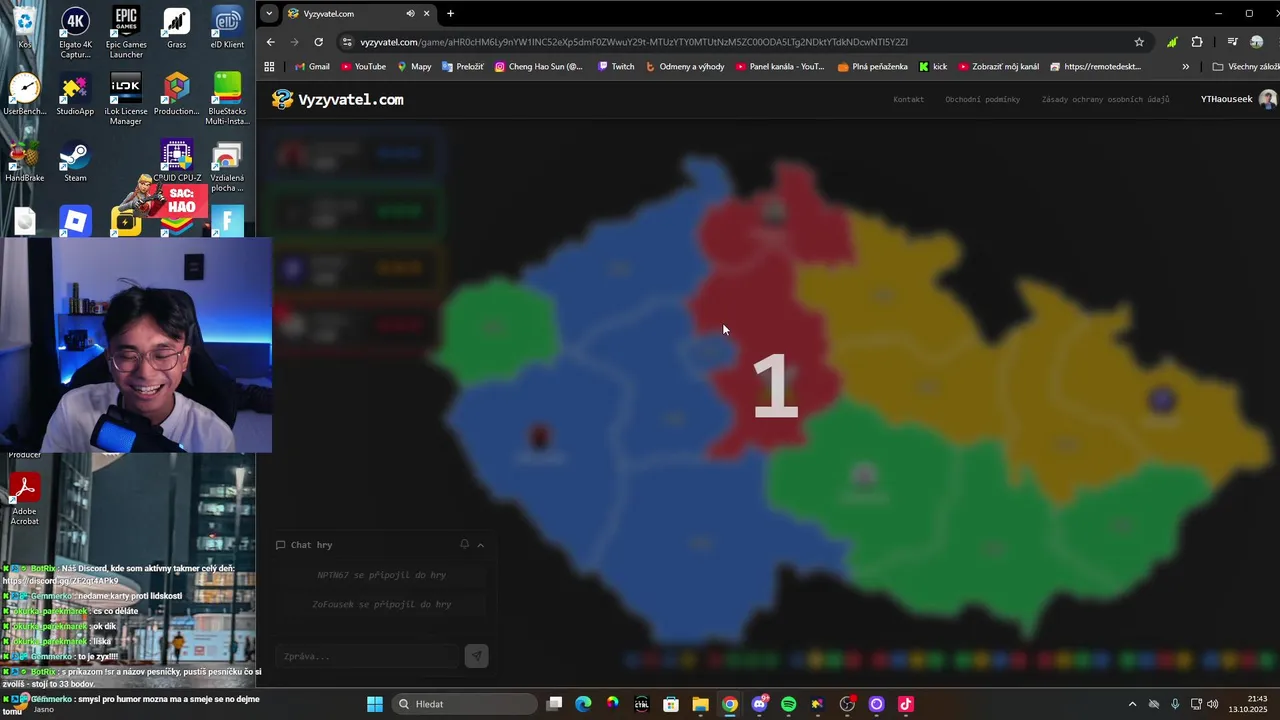Viewport: 1280px width, 720px height.
Task: Open the Windows Start menu
Action: 375,704
